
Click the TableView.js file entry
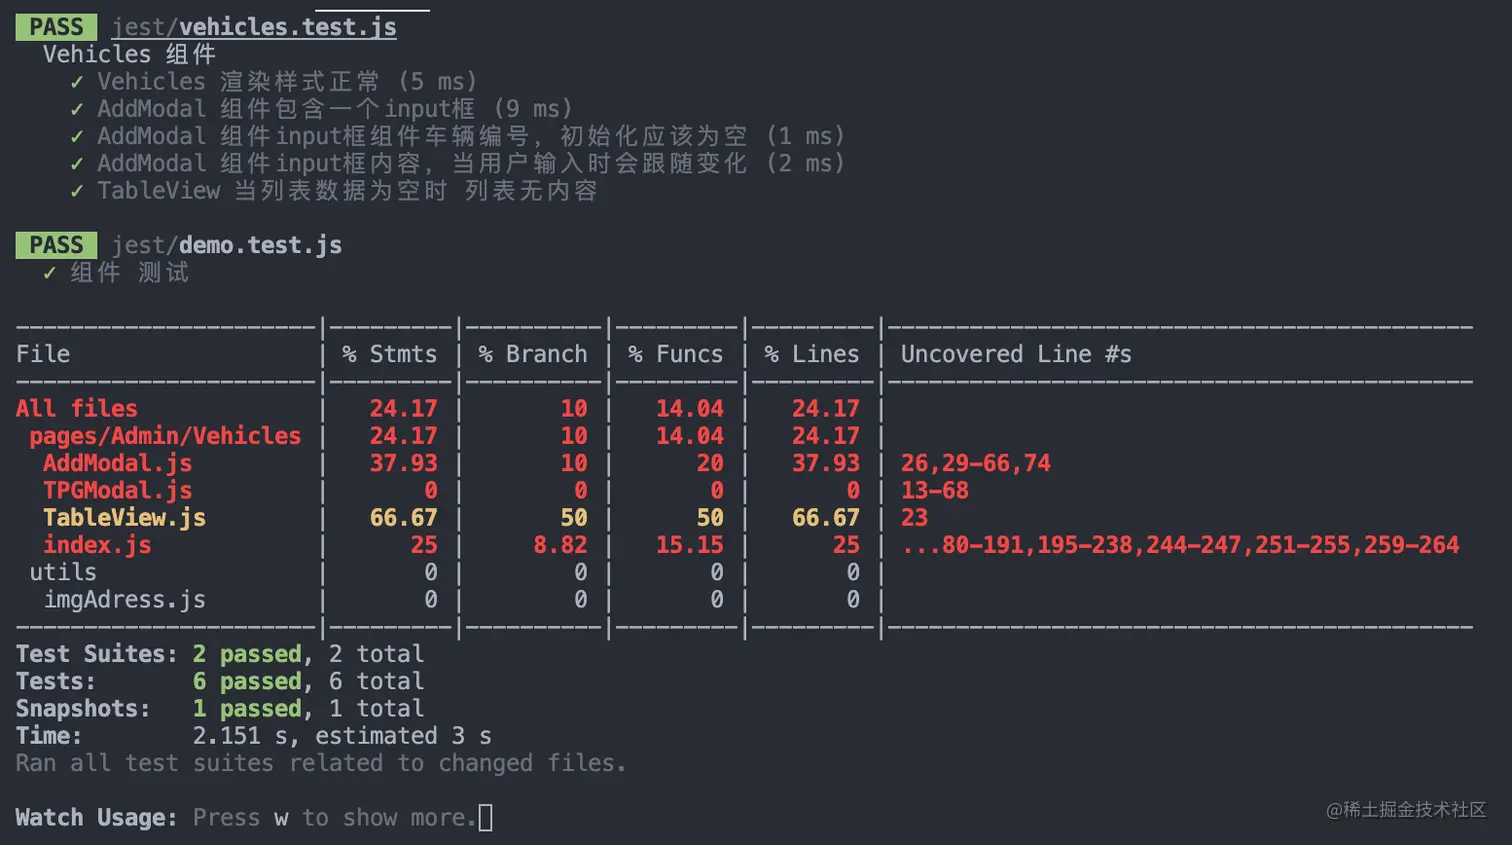124,518
